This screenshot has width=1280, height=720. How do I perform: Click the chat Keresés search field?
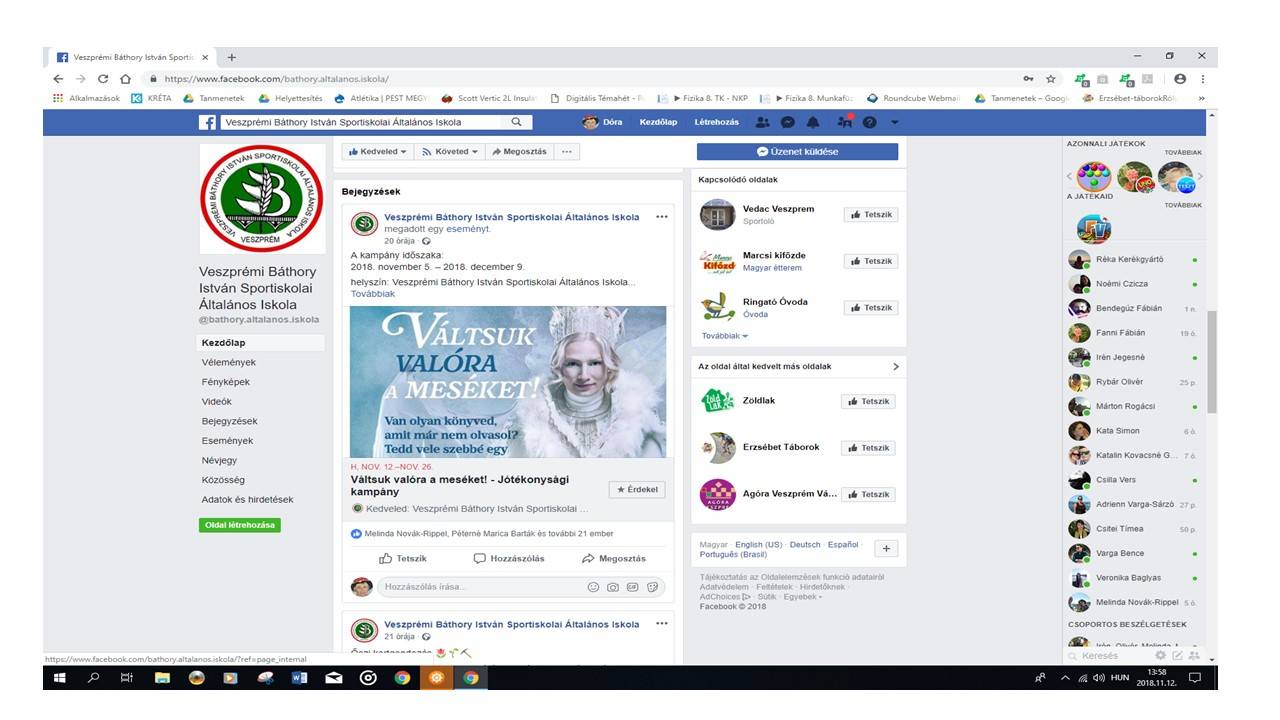click(x=1110, y=656)
